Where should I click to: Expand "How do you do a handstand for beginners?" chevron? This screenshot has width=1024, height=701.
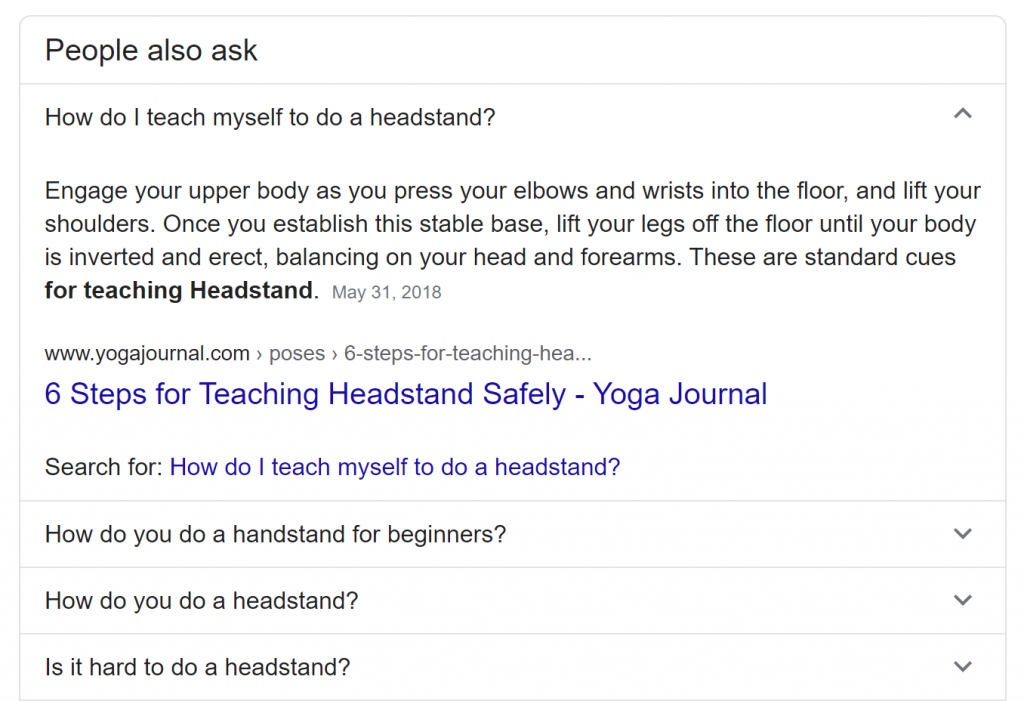(962, 534)
